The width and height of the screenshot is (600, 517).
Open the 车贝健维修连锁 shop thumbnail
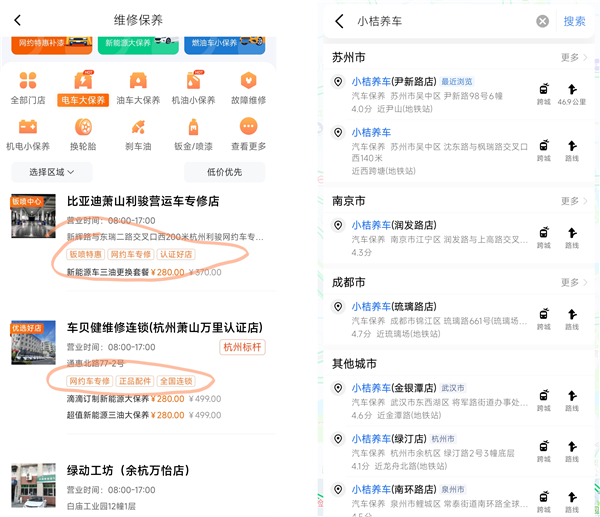pos(33,342)
